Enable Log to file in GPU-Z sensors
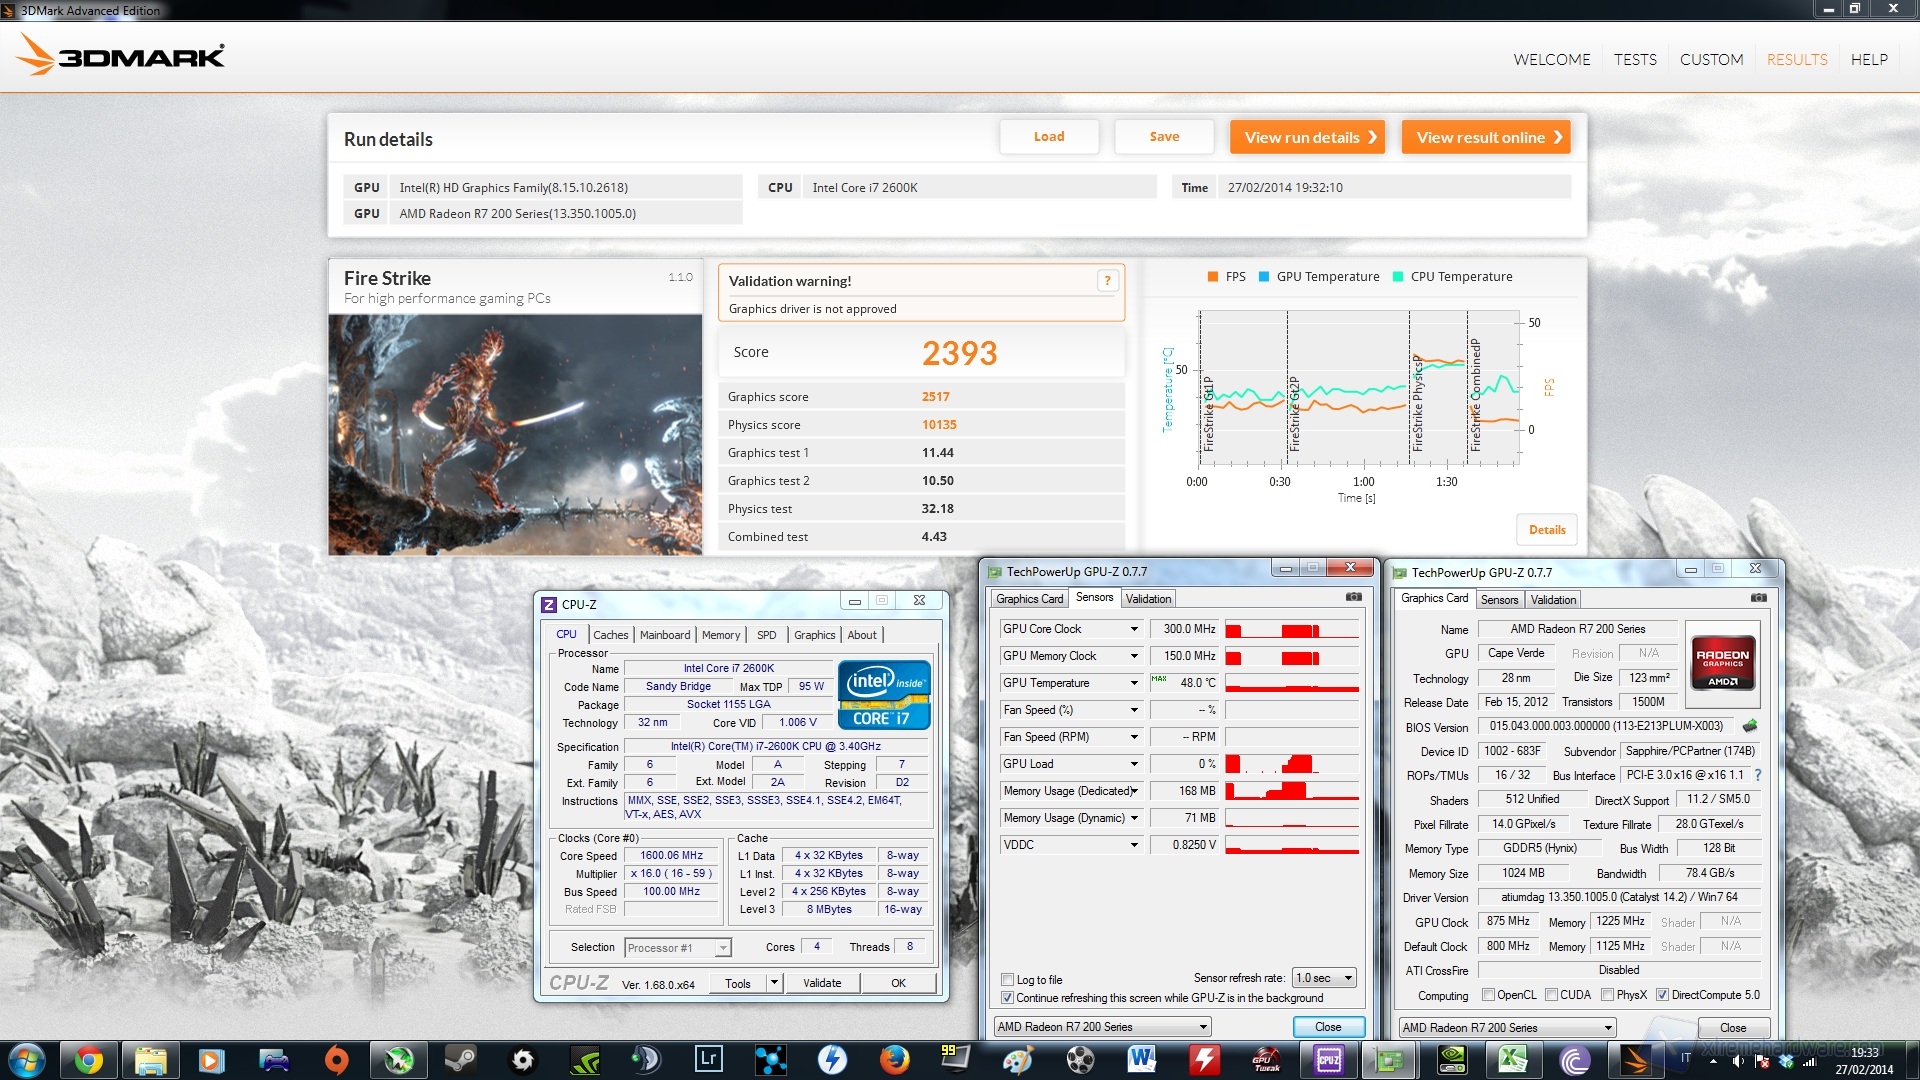 (x=1008, y=980)
